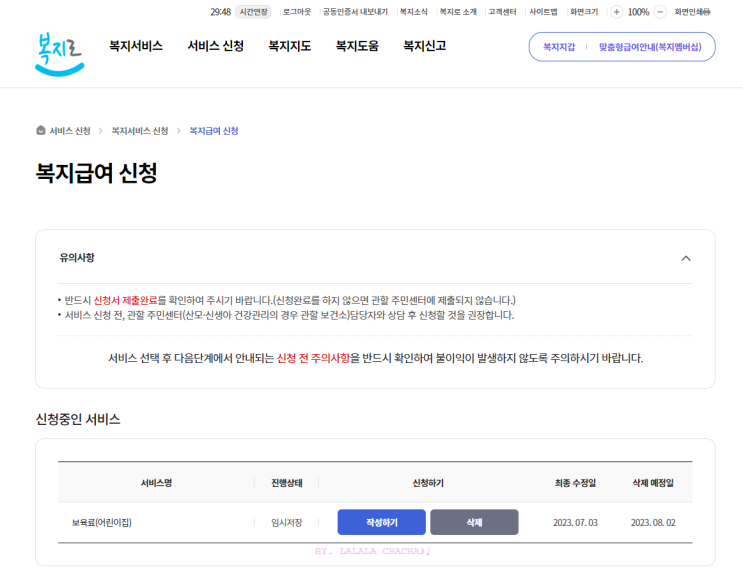Open 맞춤형급여안내(복지멤버십) link
Viewport: 743px width, 572px height.
pyautogui.click(x=650, y=47)
